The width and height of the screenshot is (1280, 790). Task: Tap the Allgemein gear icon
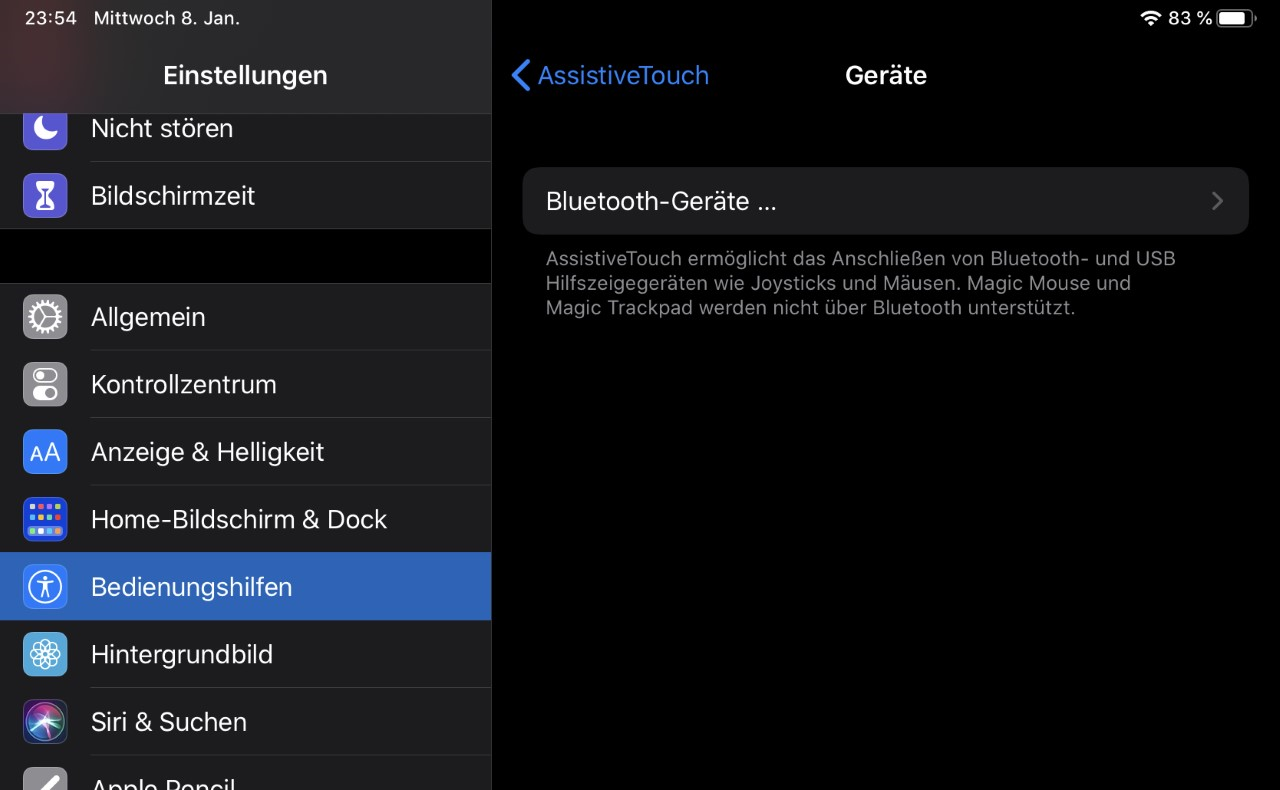click(45, 317)
